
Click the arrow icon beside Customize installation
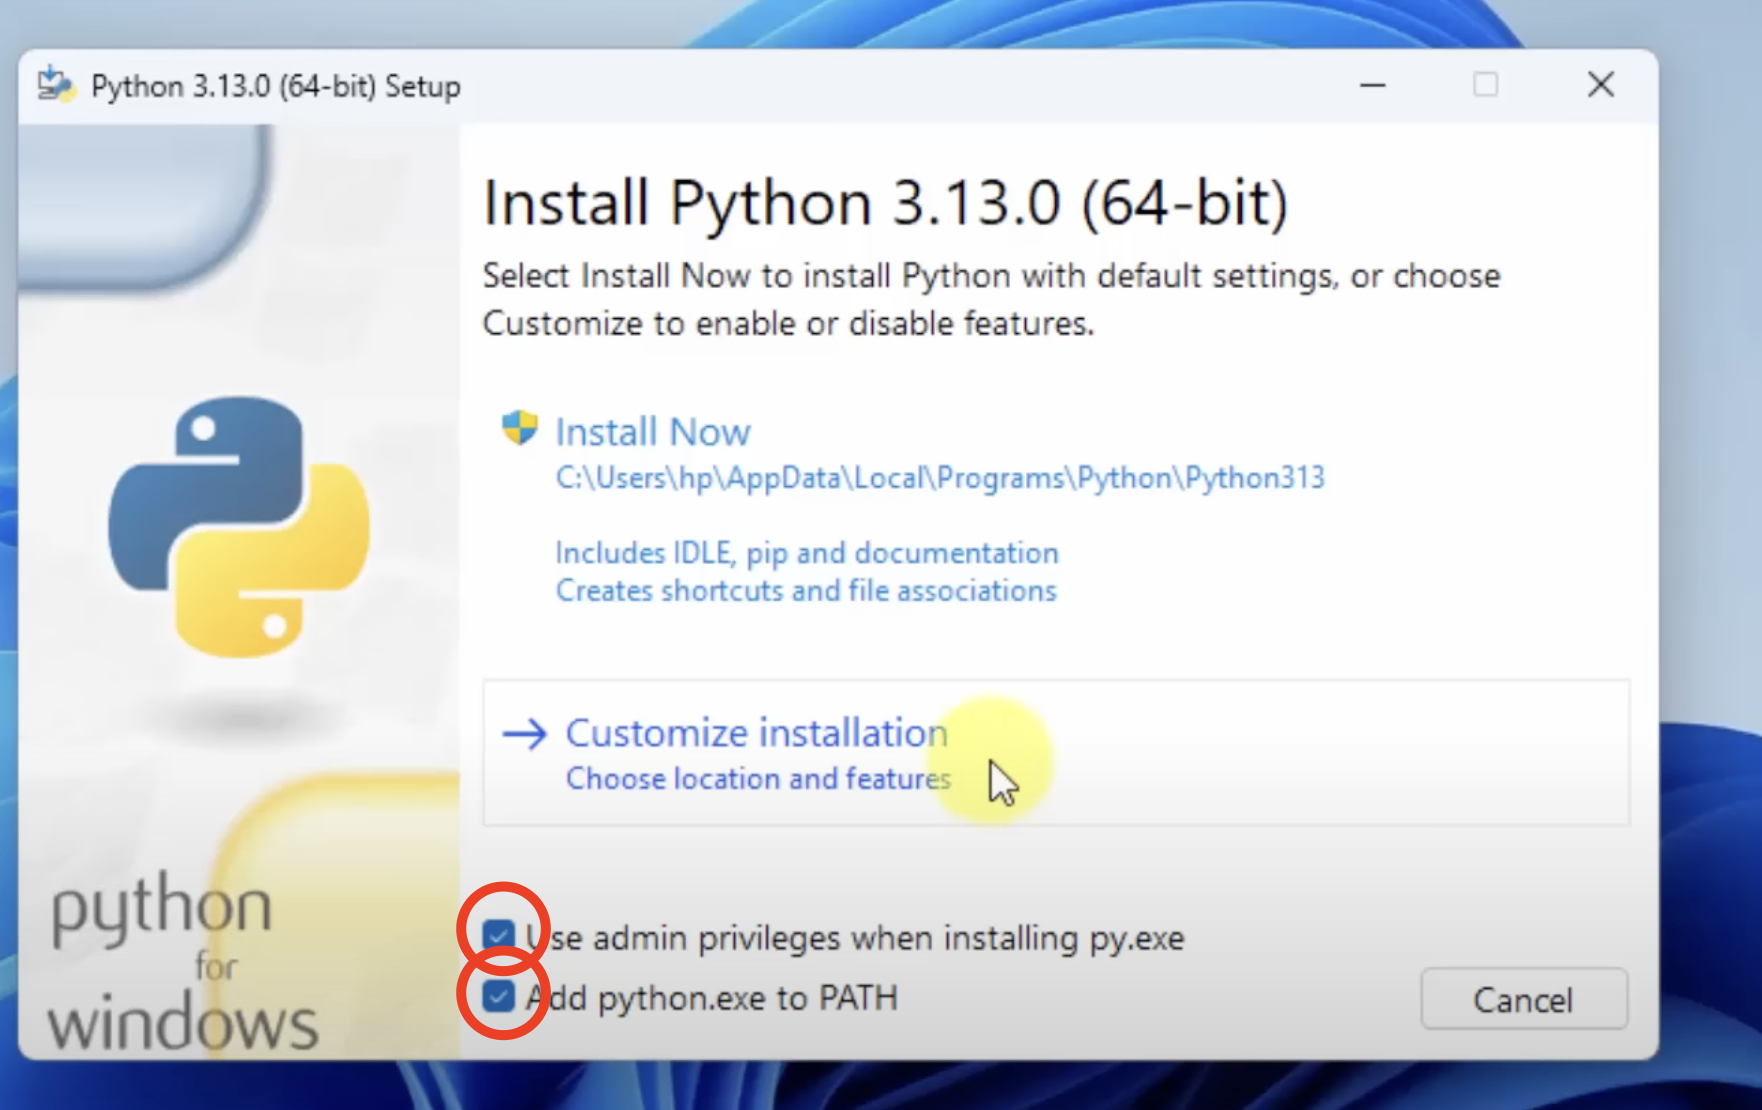point(525,734)
